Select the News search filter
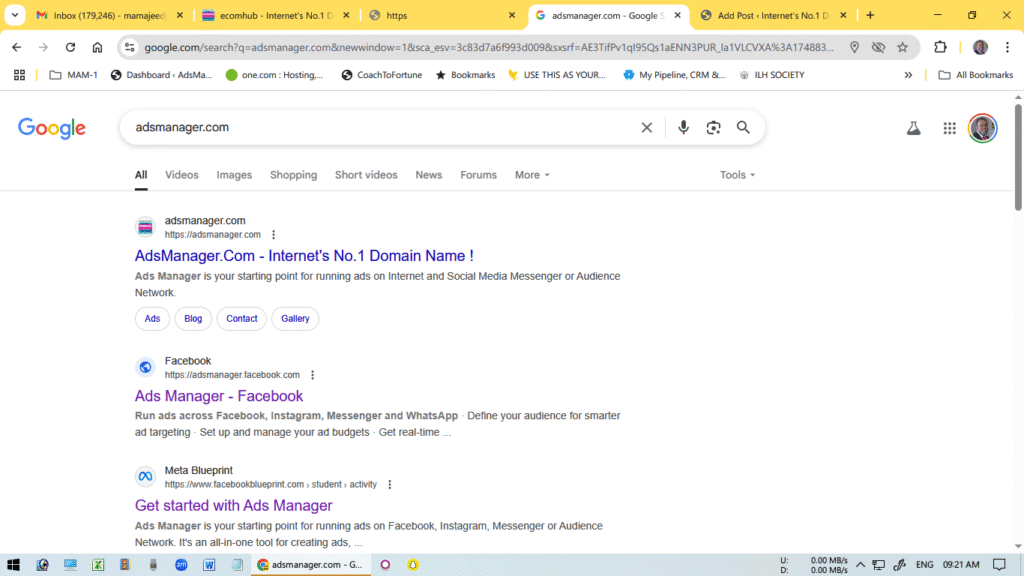 pyautogui.click(x=428, y=175)
